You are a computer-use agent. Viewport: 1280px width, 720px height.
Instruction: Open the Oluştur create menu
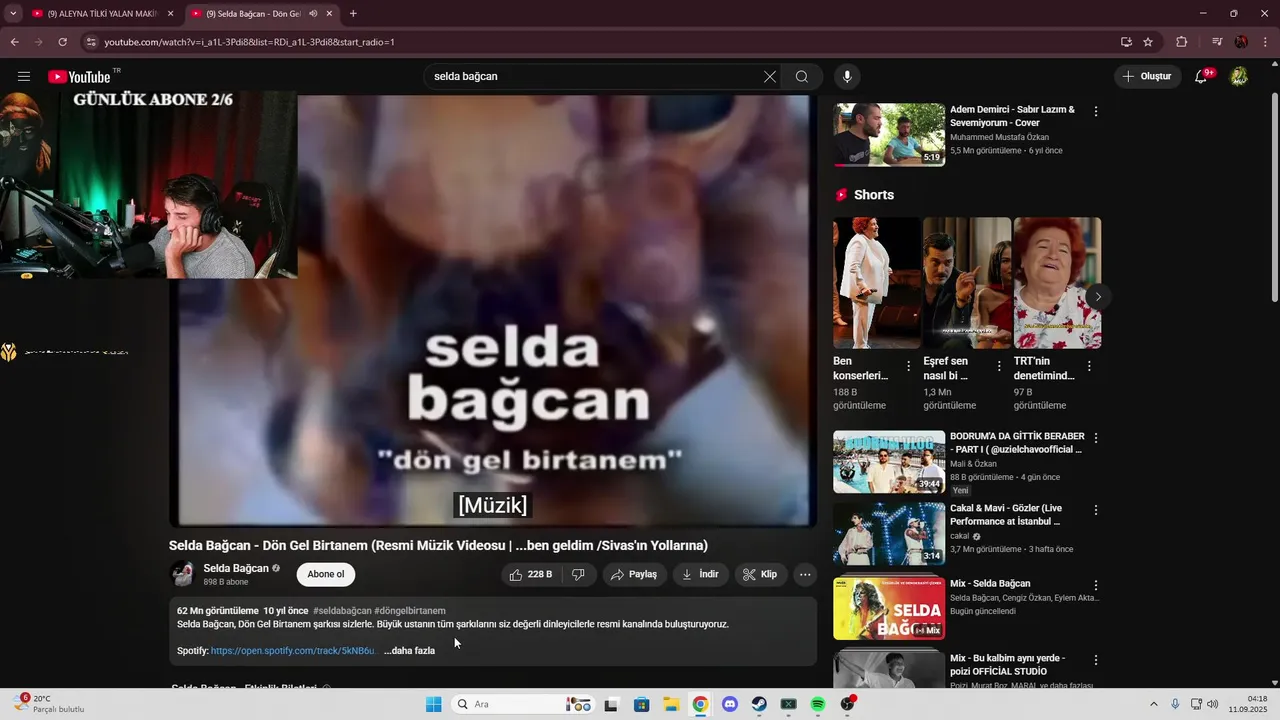pyautogui.click(x=1147, y=77)
